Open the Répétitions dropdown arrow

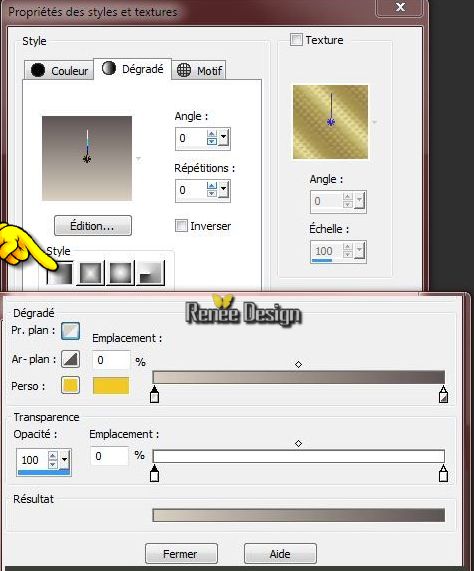(x=224, y=189)
